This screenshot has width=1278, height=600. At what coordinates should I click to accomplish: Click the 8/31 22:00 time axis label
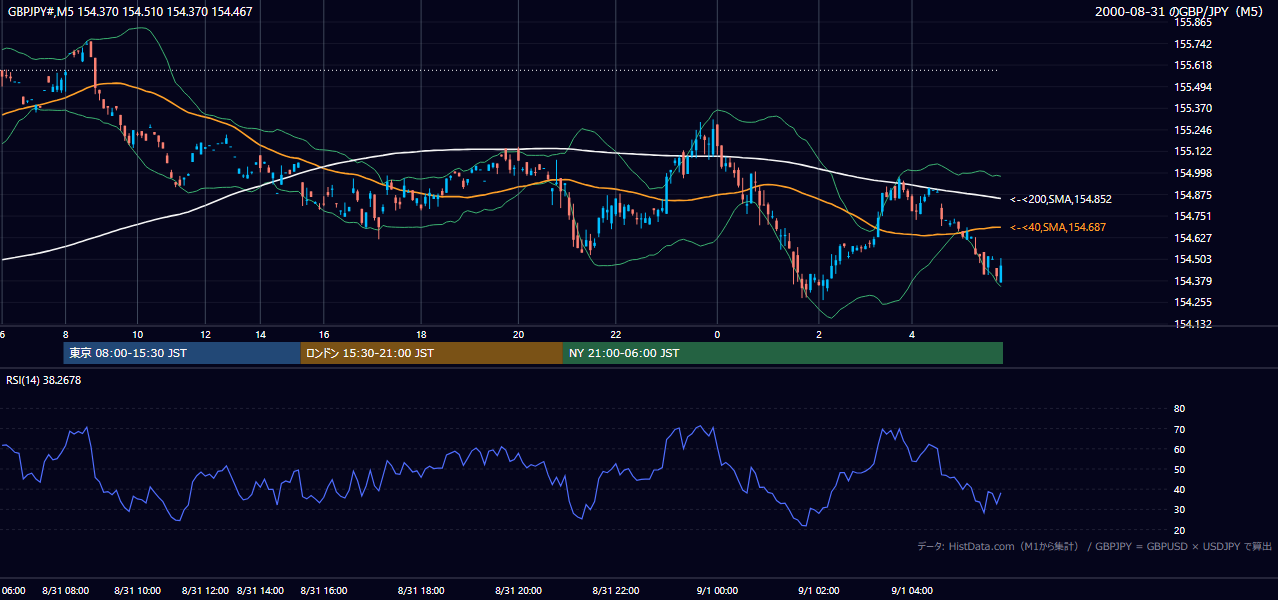tap(616, 591)
